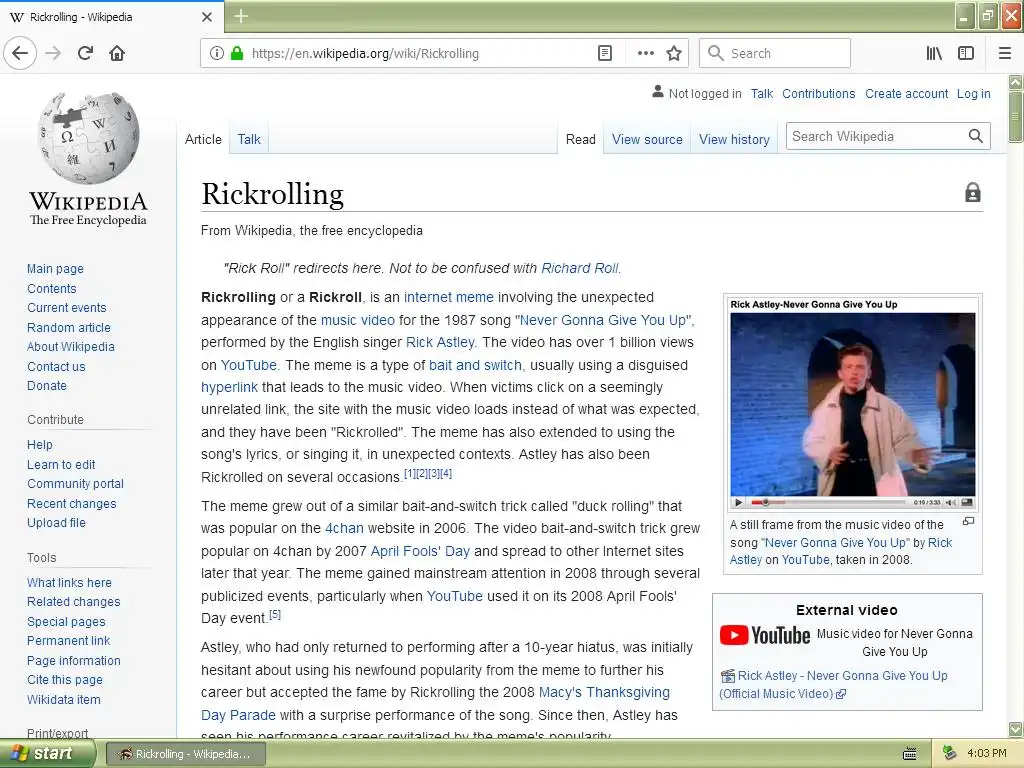The width and height of the screenshot is (1024, 768).
Task: Follow the internet meme link
Action: tap(449, 297)
